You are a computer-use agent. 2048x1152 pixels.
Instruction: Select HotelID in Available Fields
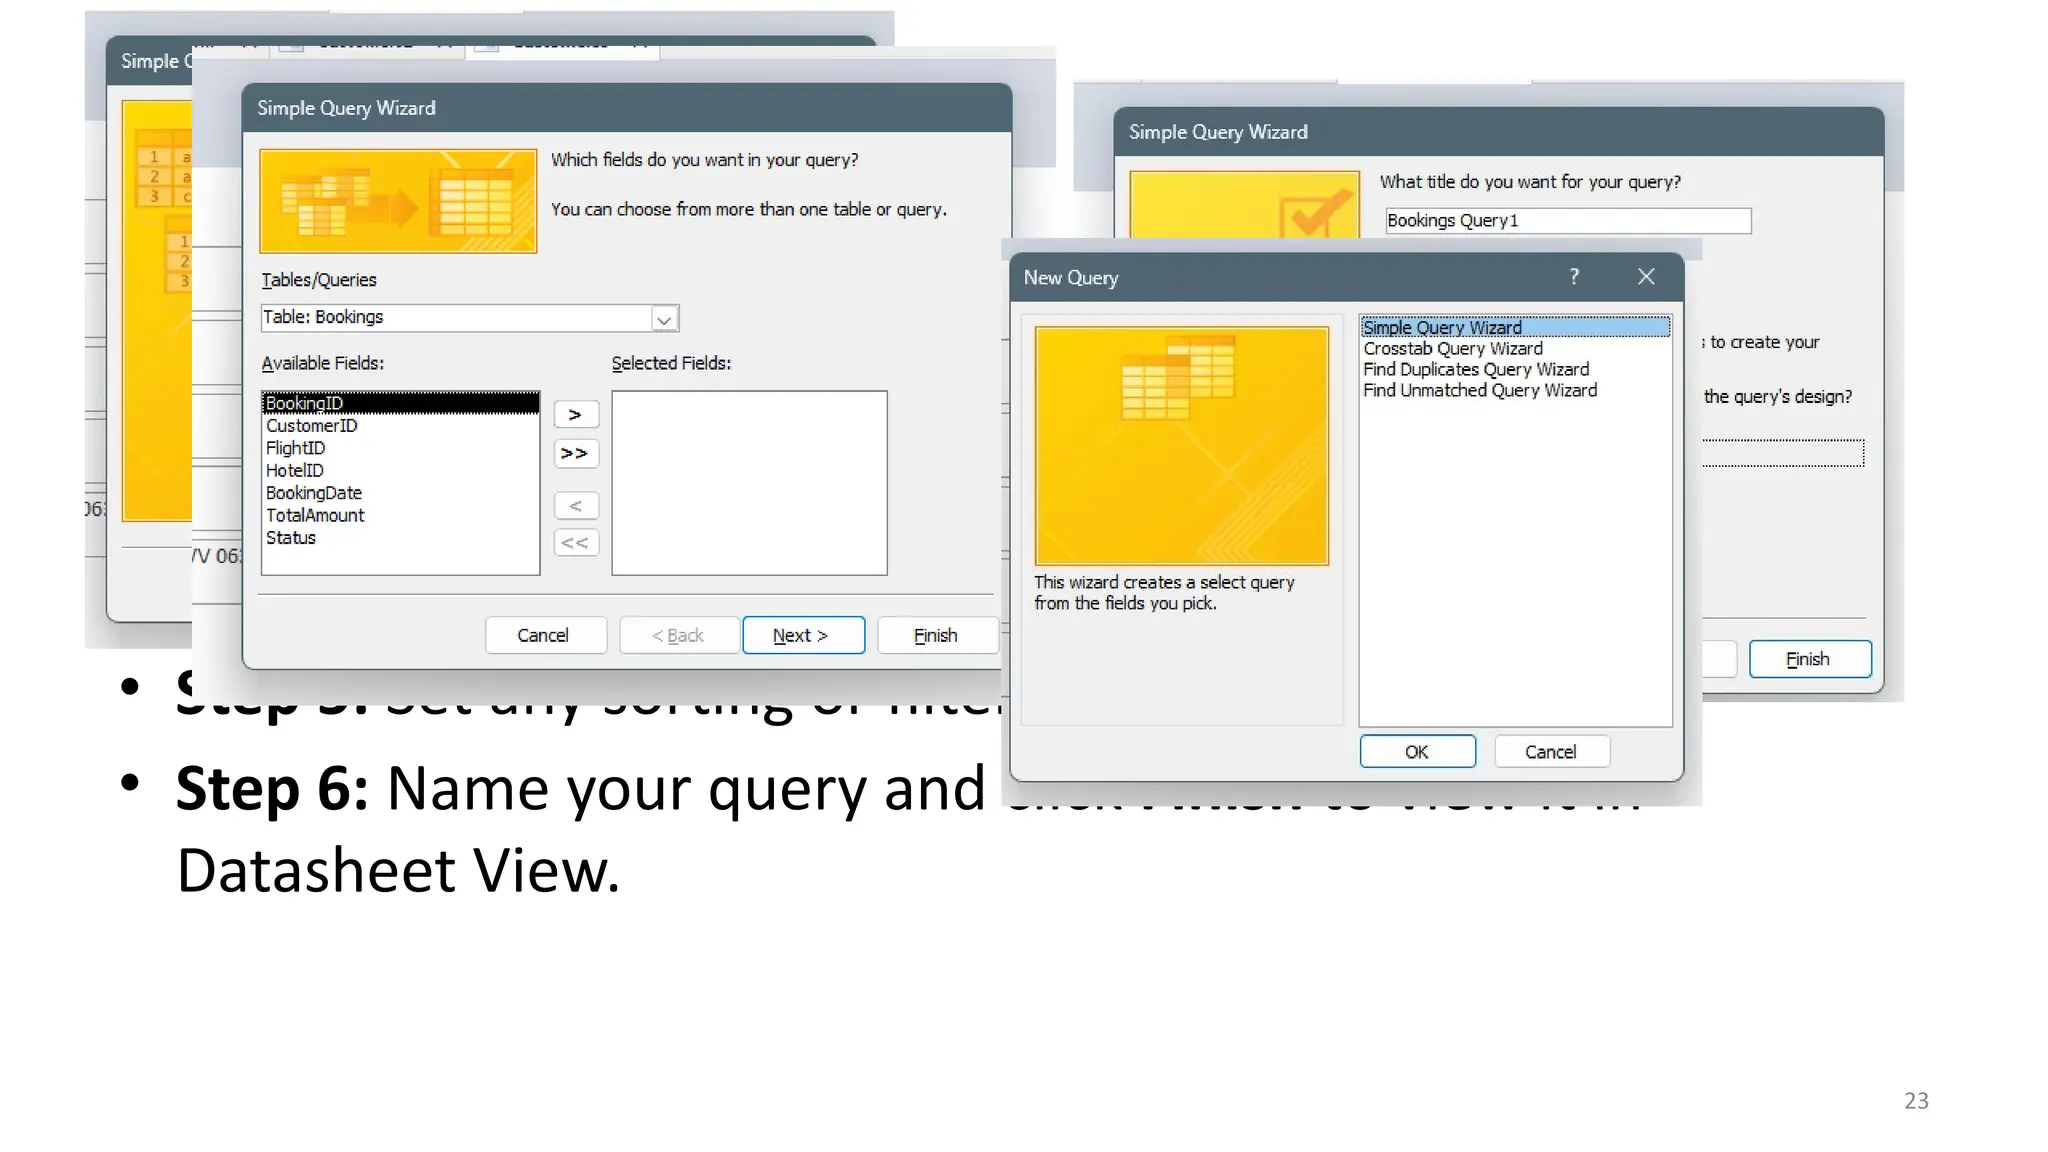pos(400,470)
